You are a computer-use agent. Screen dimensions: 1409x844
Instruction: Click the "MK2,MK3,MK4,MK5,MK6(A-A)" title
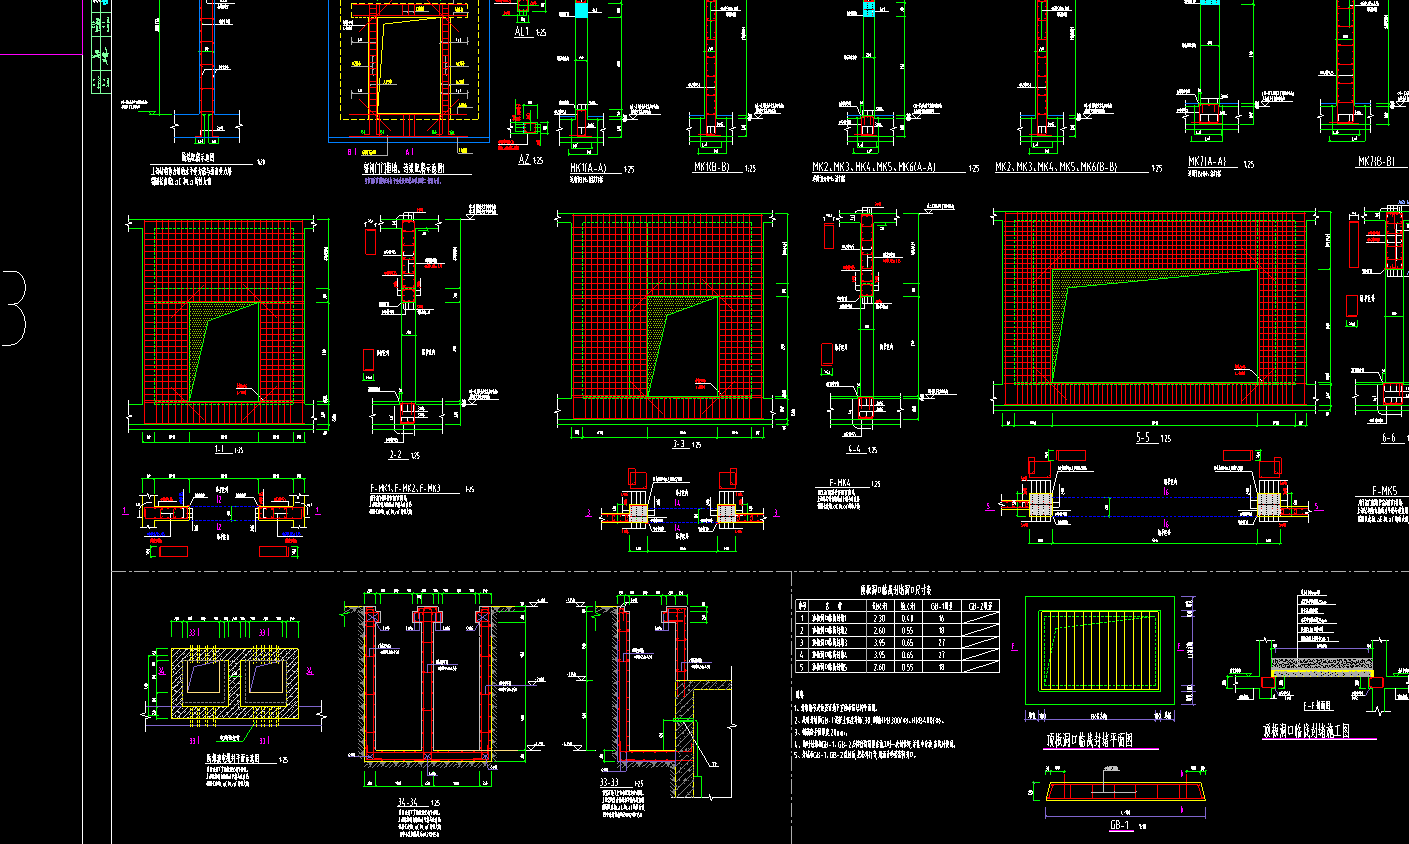874,168
